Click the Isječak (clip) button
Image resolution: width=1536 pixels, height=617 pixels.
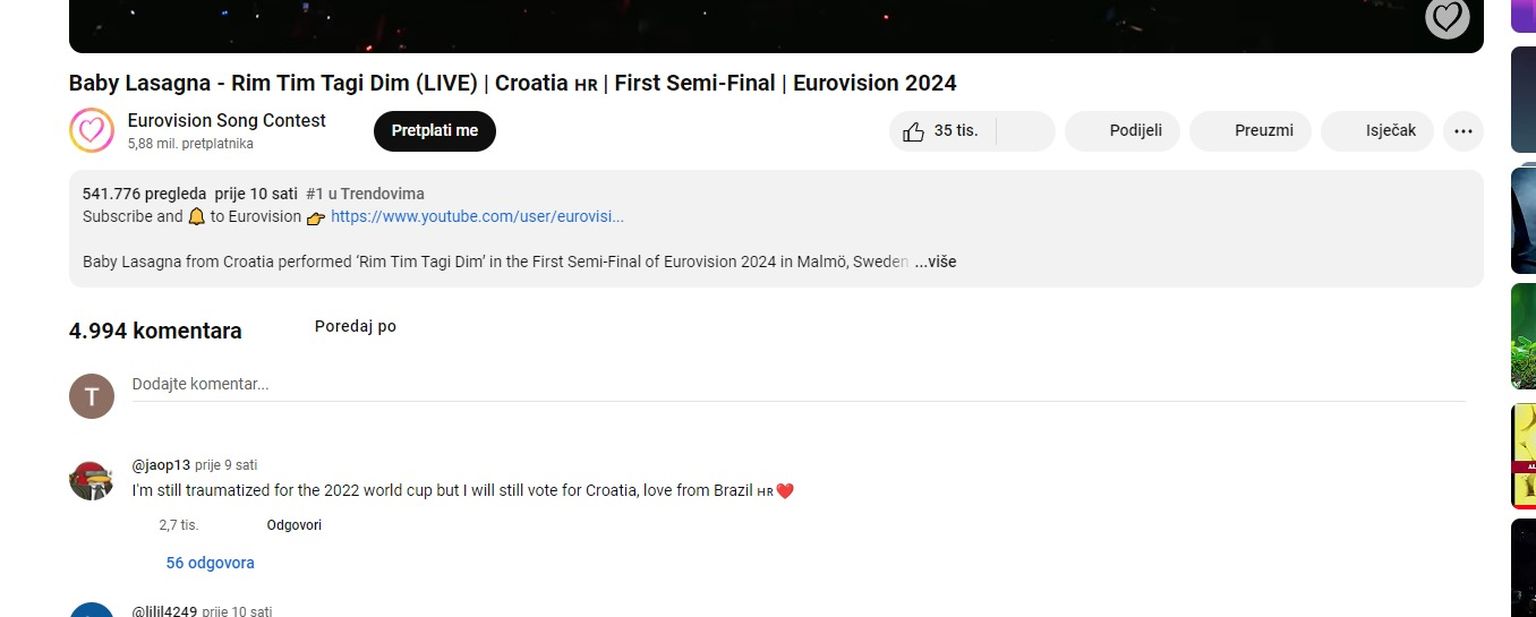click(x=1378, y=131)
